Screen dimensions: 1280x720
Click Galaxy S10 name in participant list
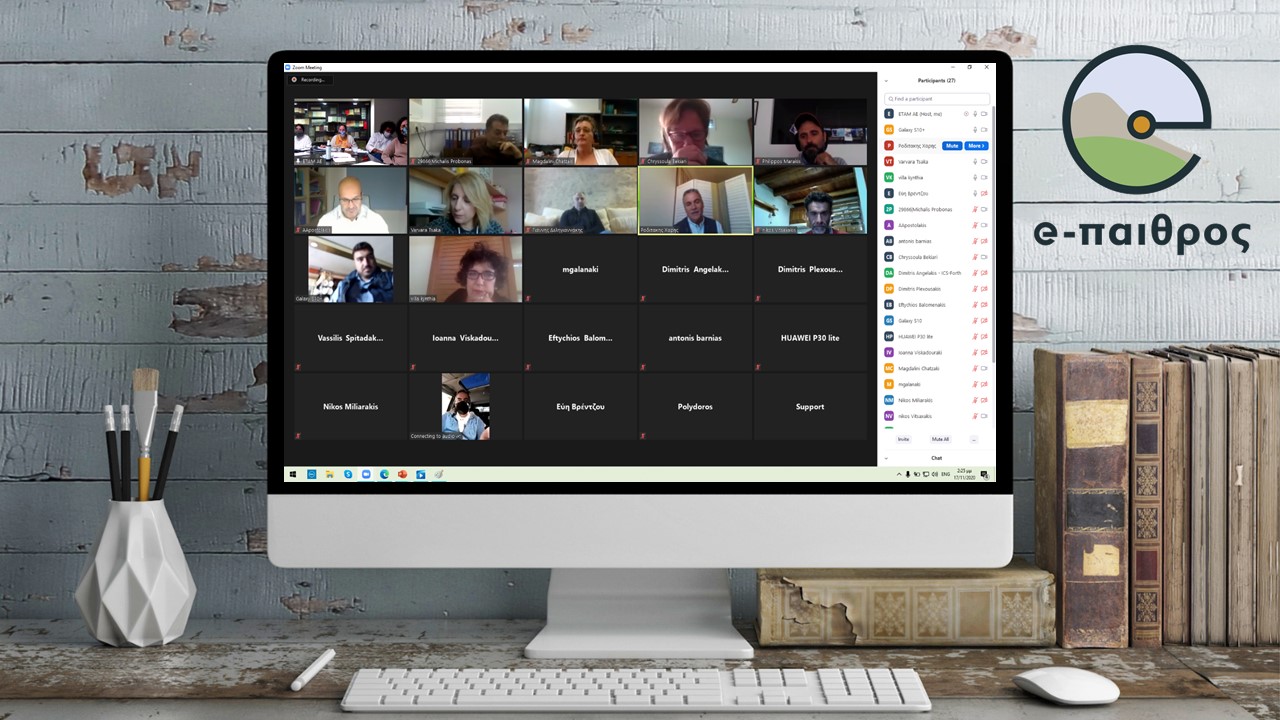[x=910, y=321]
